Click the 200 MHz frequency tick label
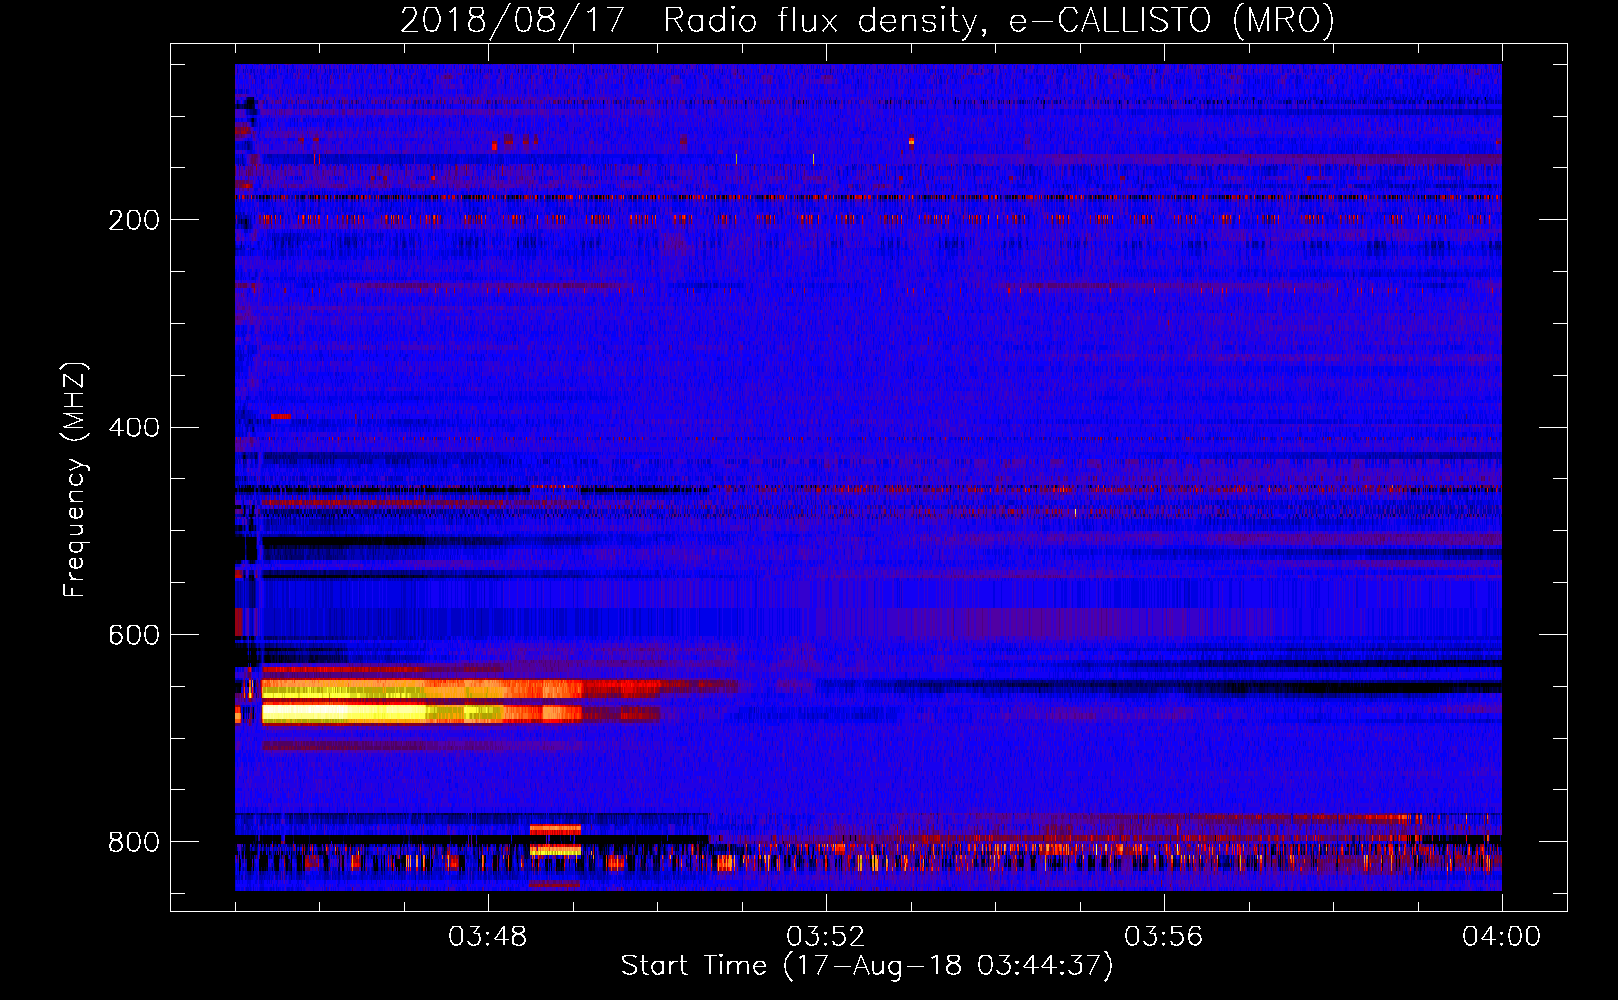Viewport: 1618px width, 1000px height. click(134, 220)
